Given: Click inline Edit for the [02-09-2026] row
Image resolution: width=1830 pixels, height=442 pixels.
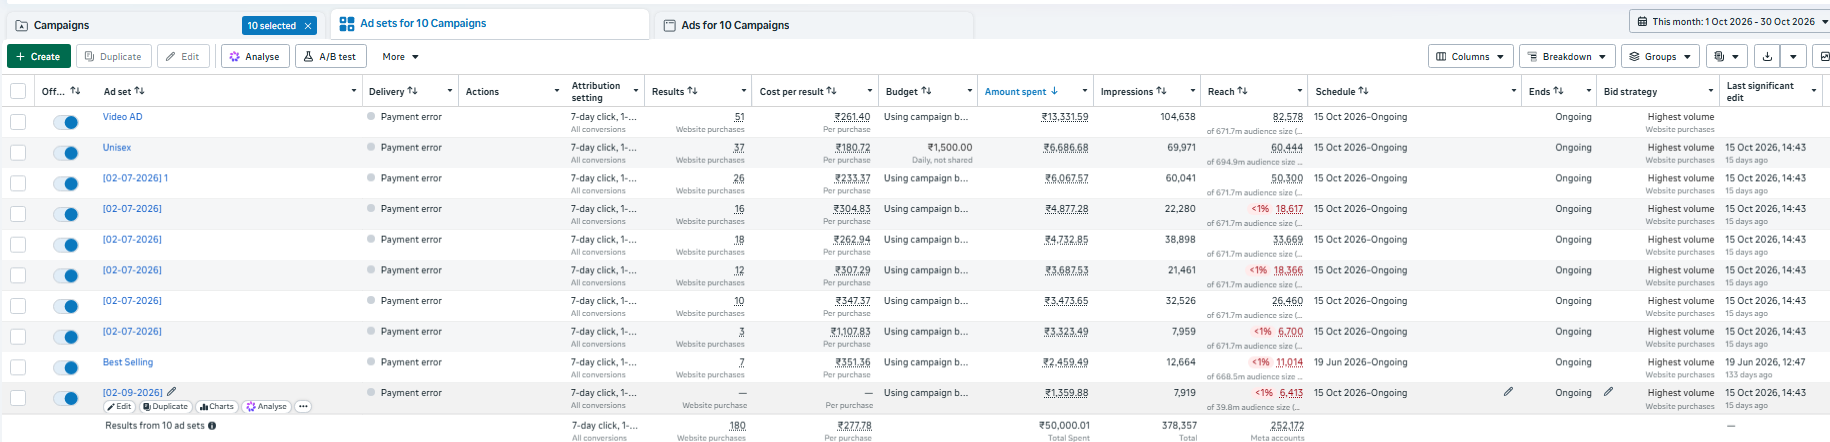Looking at the screenshot, I should pos(118,407).
